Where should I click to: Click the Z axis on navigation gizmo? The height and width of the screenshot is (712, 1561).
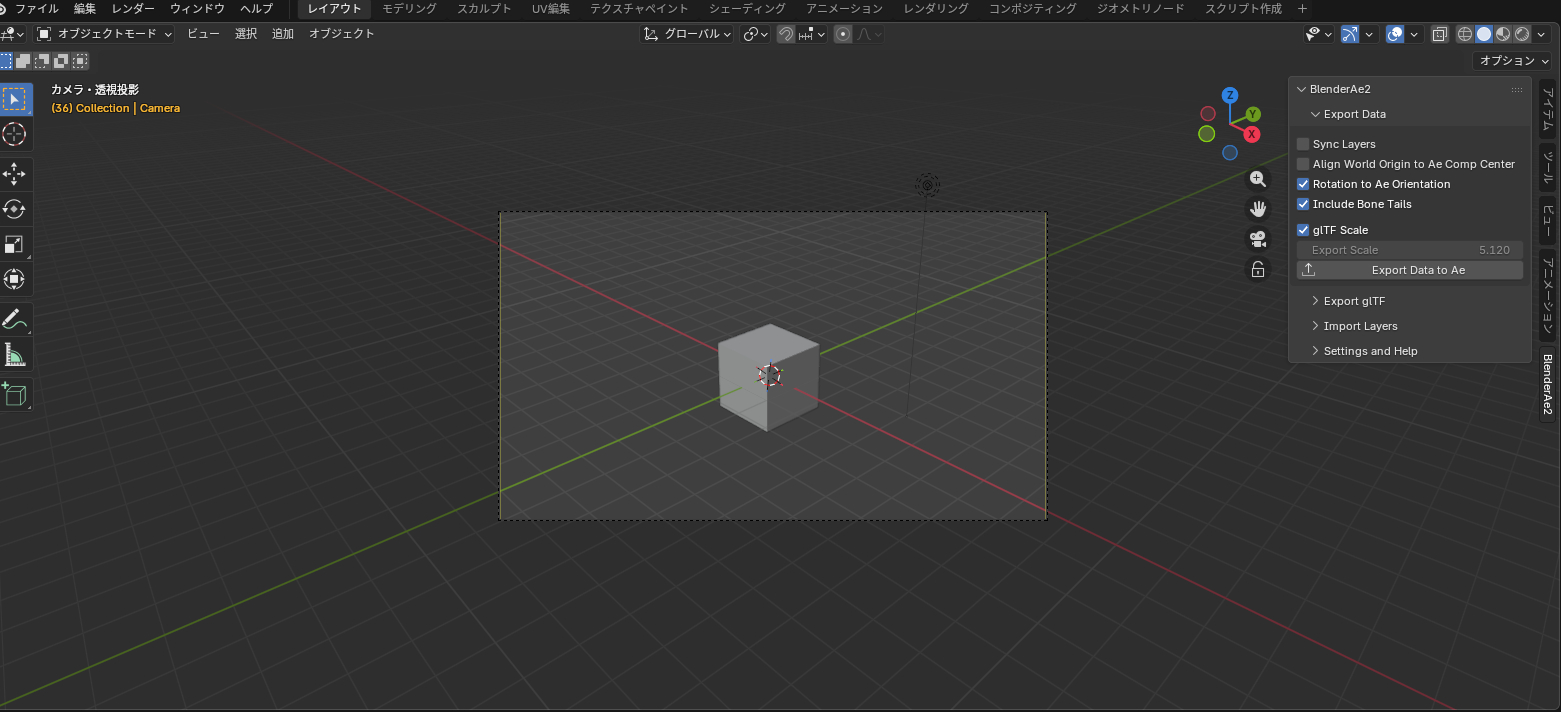(1230, 96)
